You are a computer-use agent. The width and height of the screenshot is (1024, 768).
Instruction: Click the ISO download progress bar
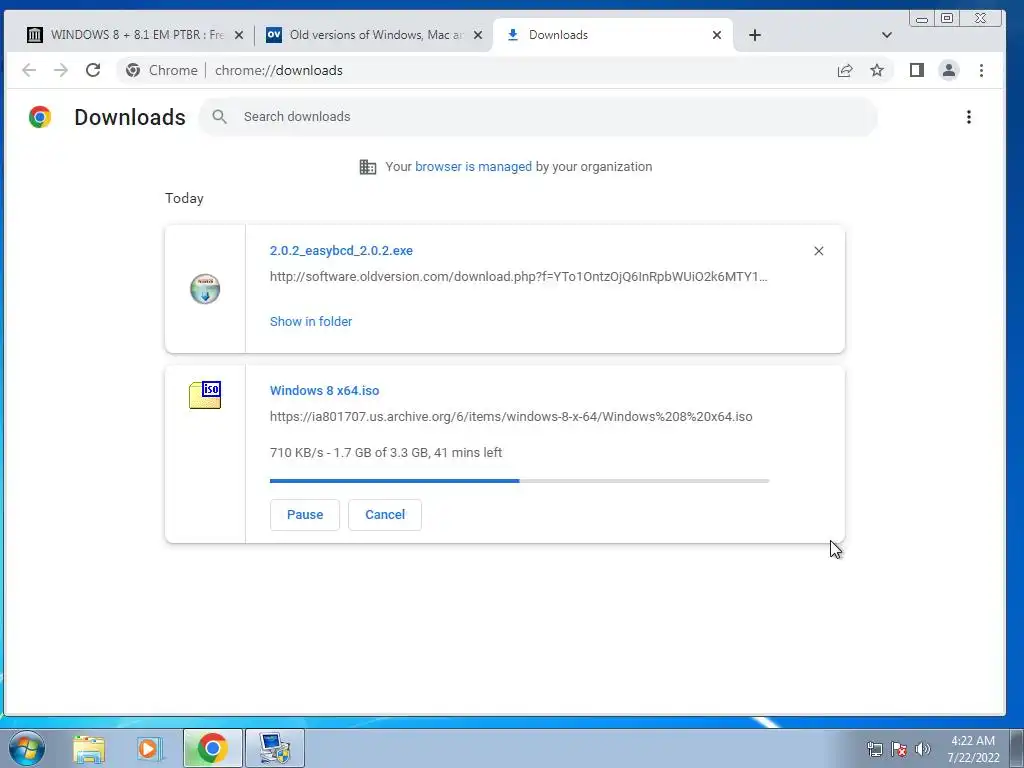(x=519, y=481)
